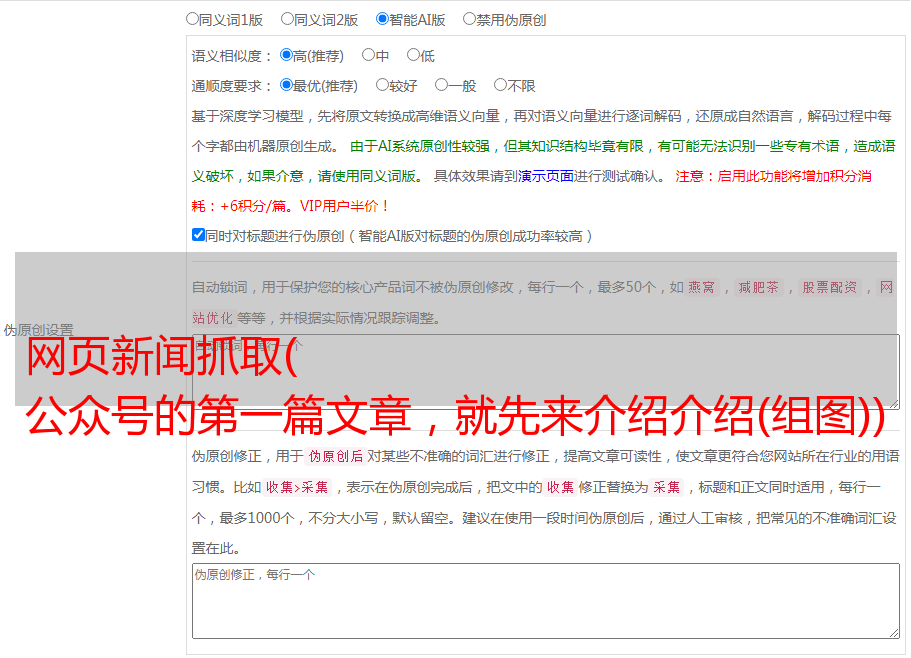Screen dimensions: 911x658
Task: Open the 演示页面 link
Action: (x=546, y=176)
